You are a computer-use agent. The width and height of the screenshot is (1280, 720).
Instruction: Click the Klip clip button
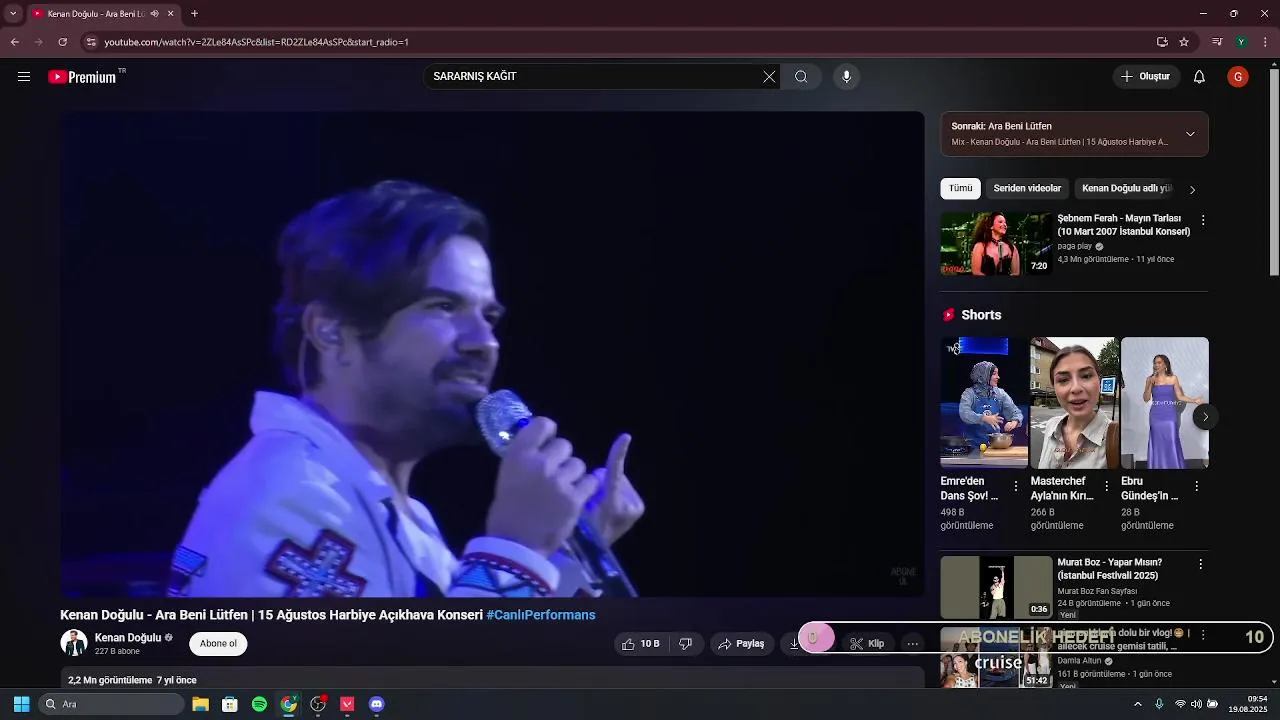[x=868, y=644]
